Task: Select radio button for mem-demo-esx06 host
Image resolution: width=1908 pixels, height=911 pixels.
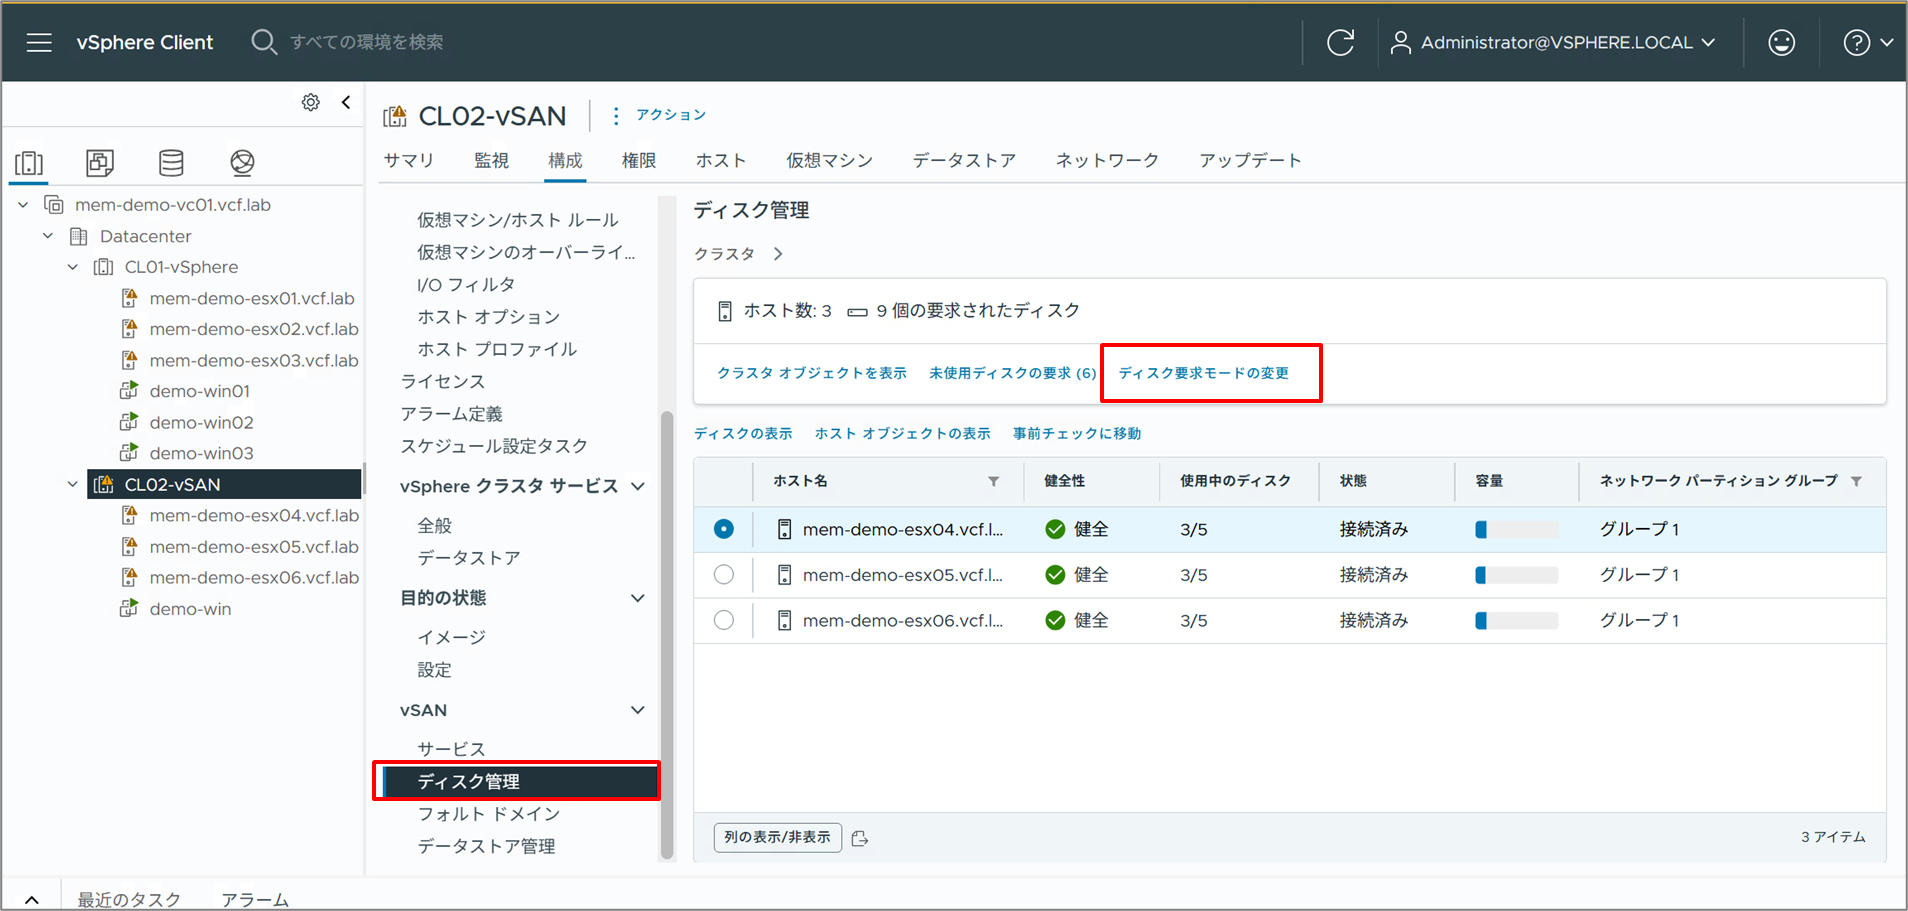Action: point(724,620)
